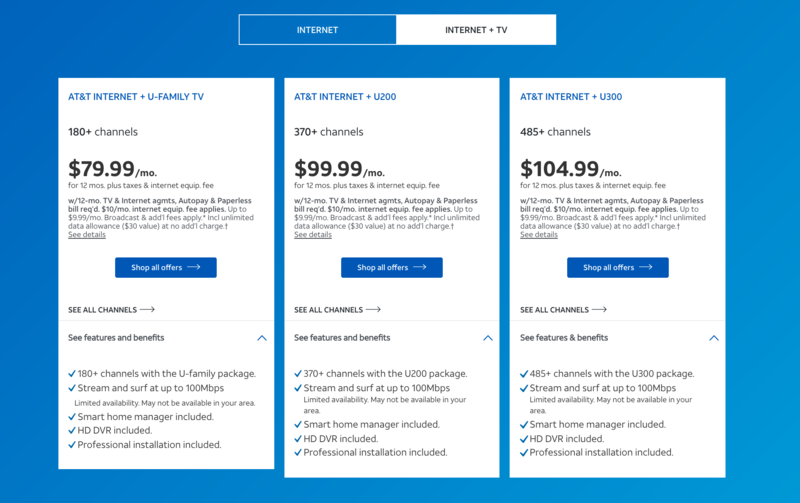Click arrow icon beside U-Family See All Channels
The height and width of the screenshot is (503, 800).
[148, 310]
